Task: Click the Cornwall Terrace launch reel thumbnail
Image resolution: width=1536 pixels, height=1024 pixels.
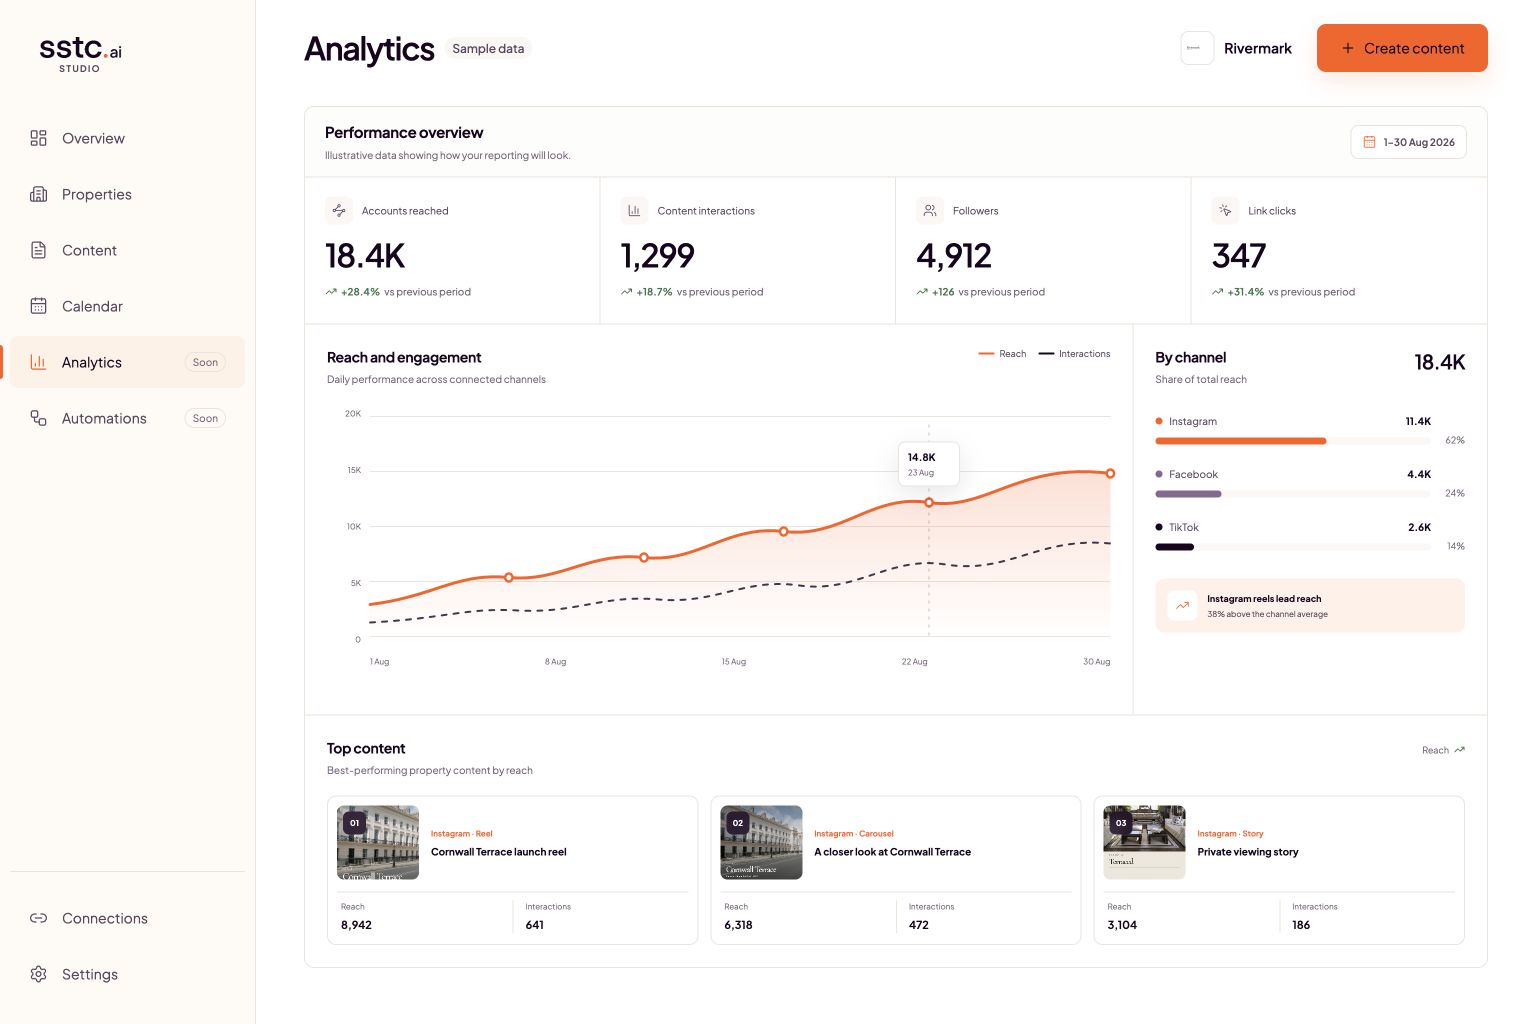Action: (x=378, y=843)
